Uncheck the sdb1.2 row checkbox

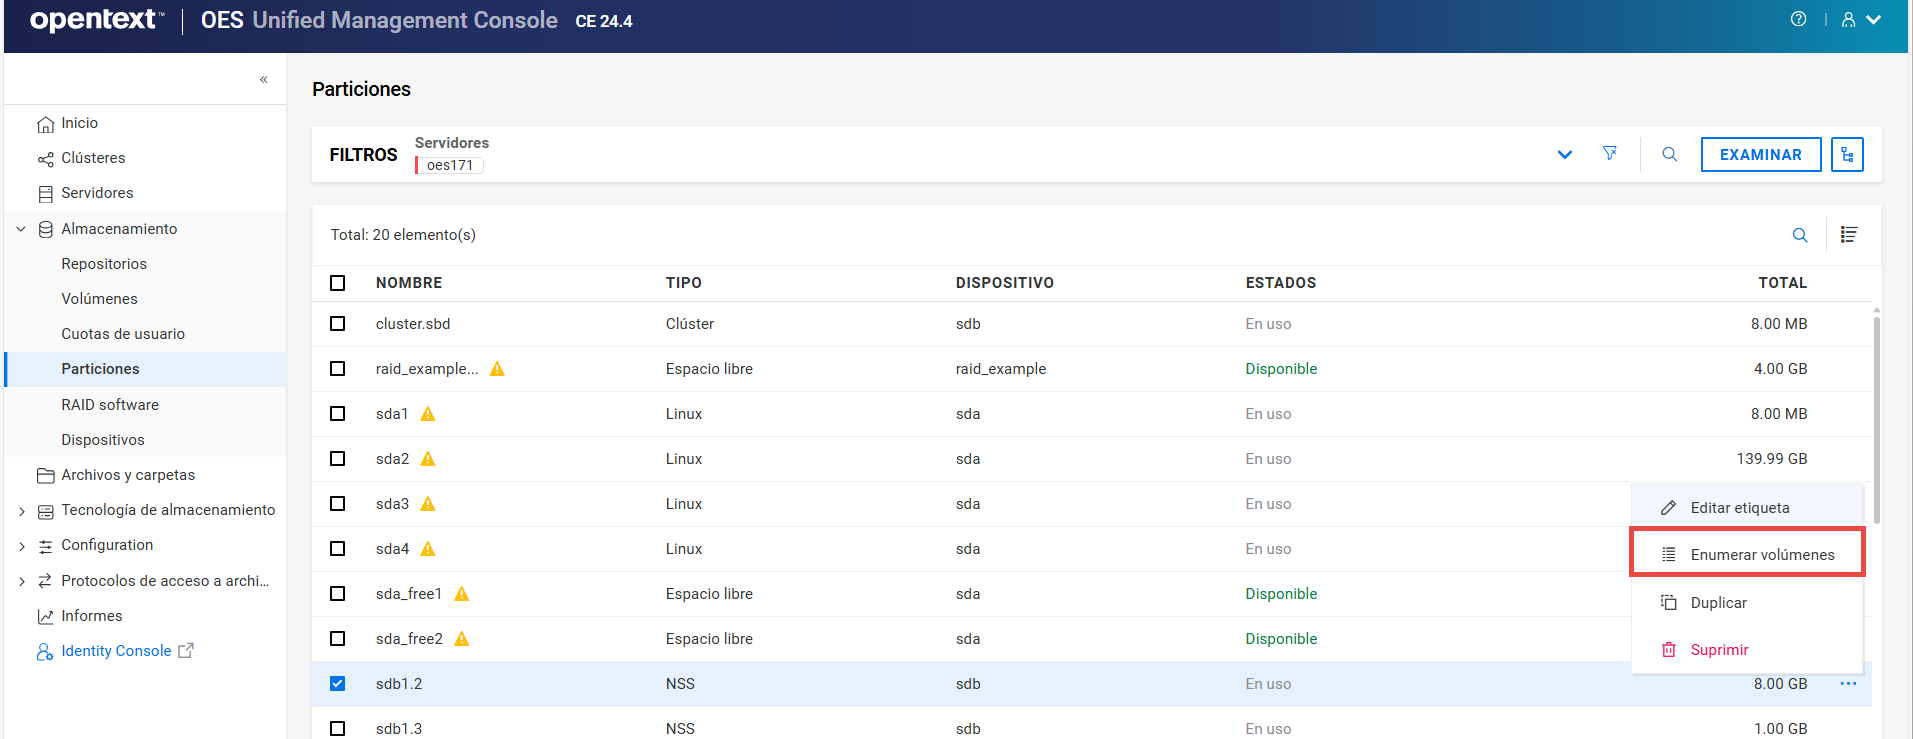coord(338,684)
